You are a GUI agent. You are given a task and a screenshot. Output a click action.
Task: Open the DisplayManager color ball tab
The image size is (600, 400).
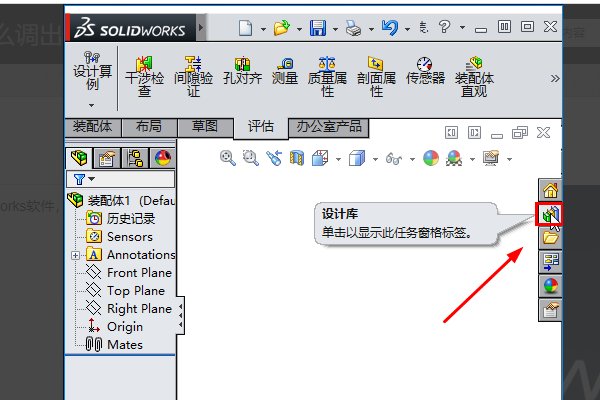tap(163, 158)
